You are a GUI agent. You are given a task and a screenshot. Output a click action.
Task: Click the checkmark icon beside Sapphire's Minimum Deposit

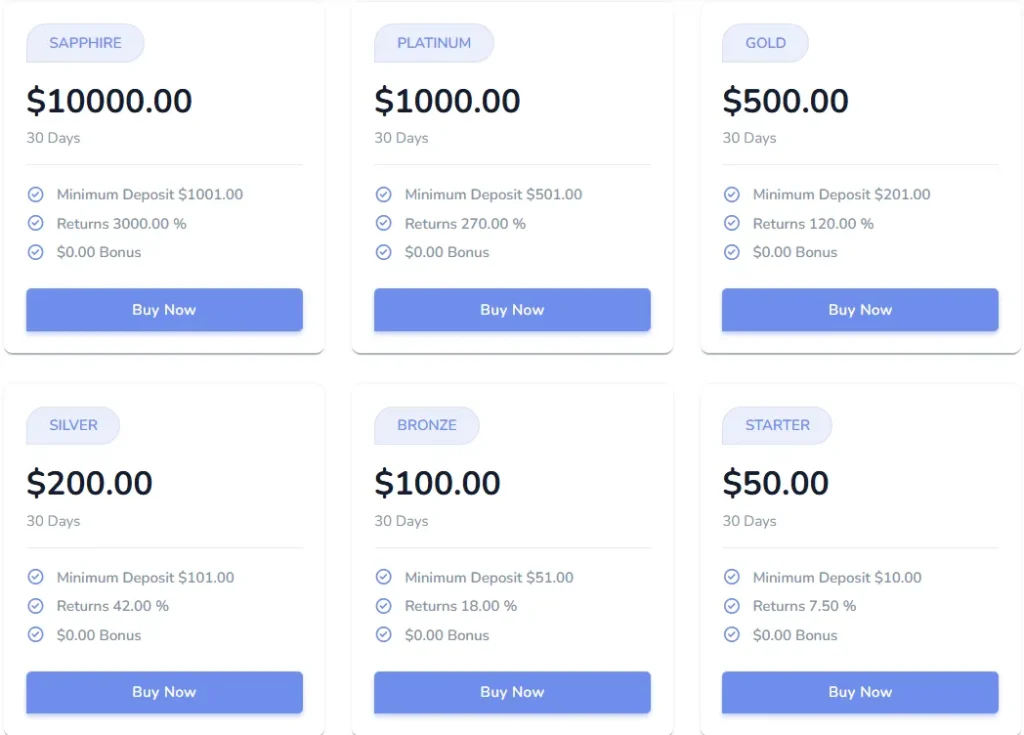(35, 194)
